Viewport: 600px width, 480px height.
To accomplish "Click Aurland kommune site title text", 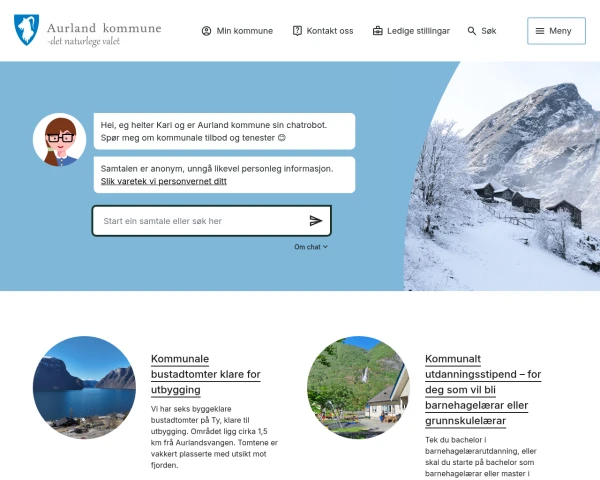I will coord(104,28).
